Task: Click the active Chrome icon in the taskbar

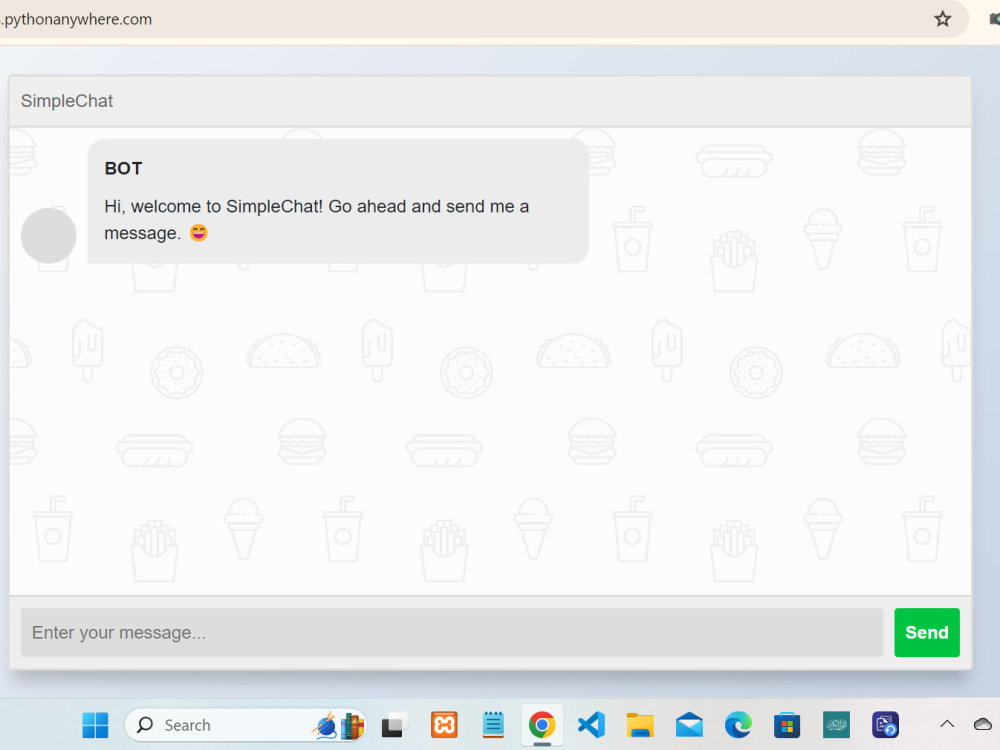Action: [542, 724]
